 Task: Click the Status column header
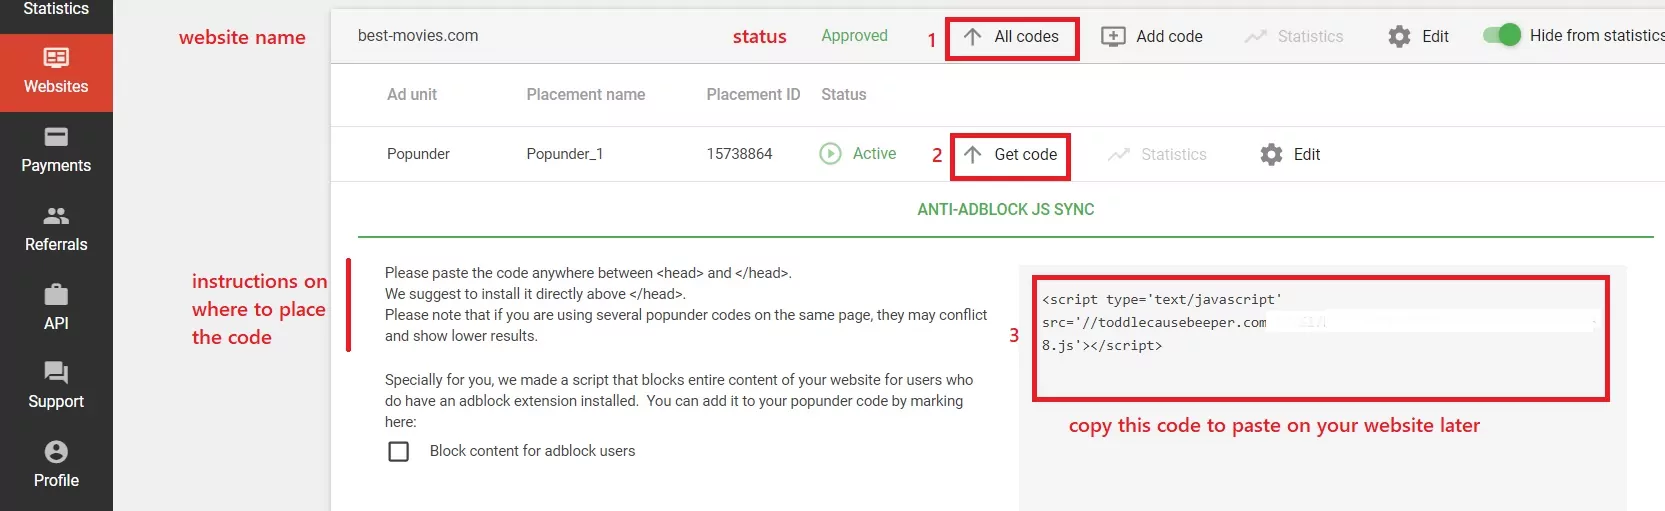843,94
